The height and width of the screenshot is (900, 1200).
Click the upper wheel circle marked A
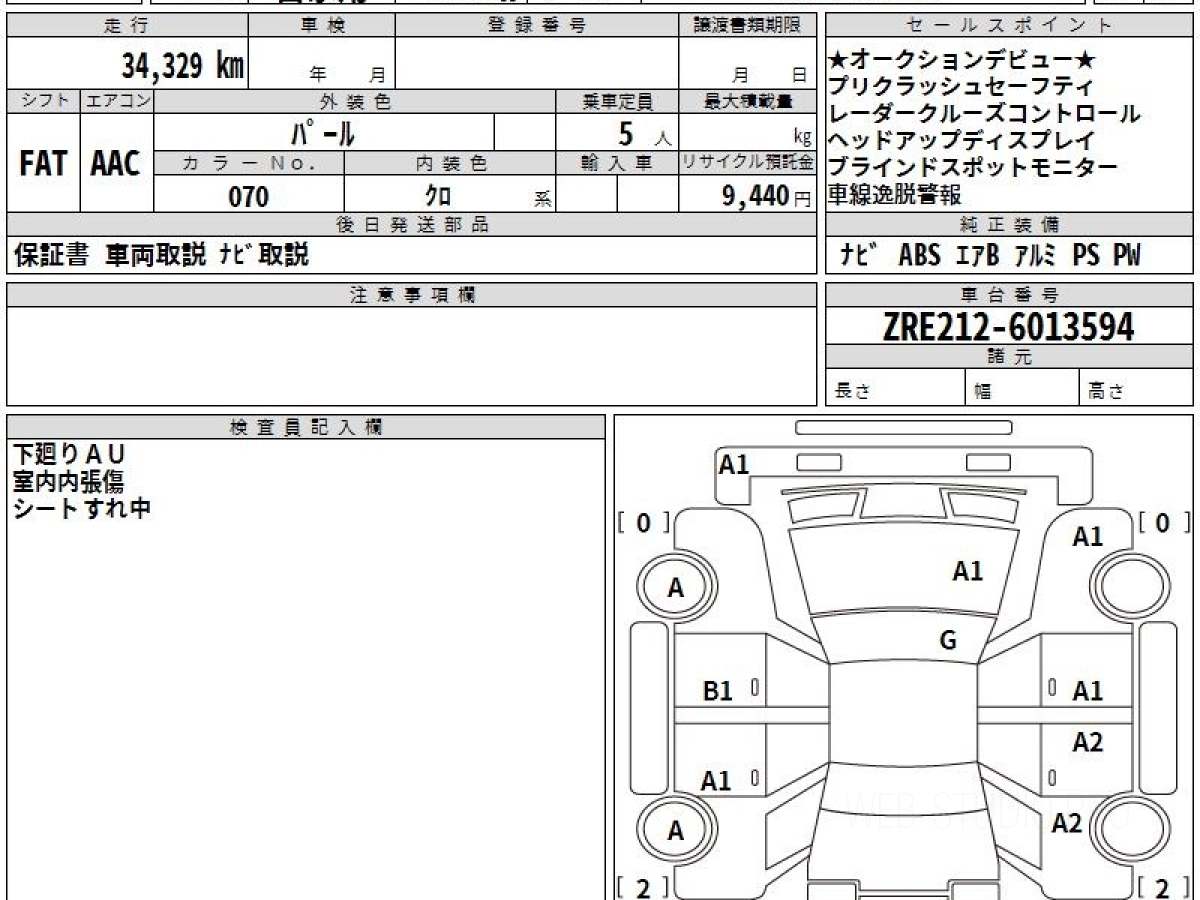pyautogui.click(x=676, y=589)
